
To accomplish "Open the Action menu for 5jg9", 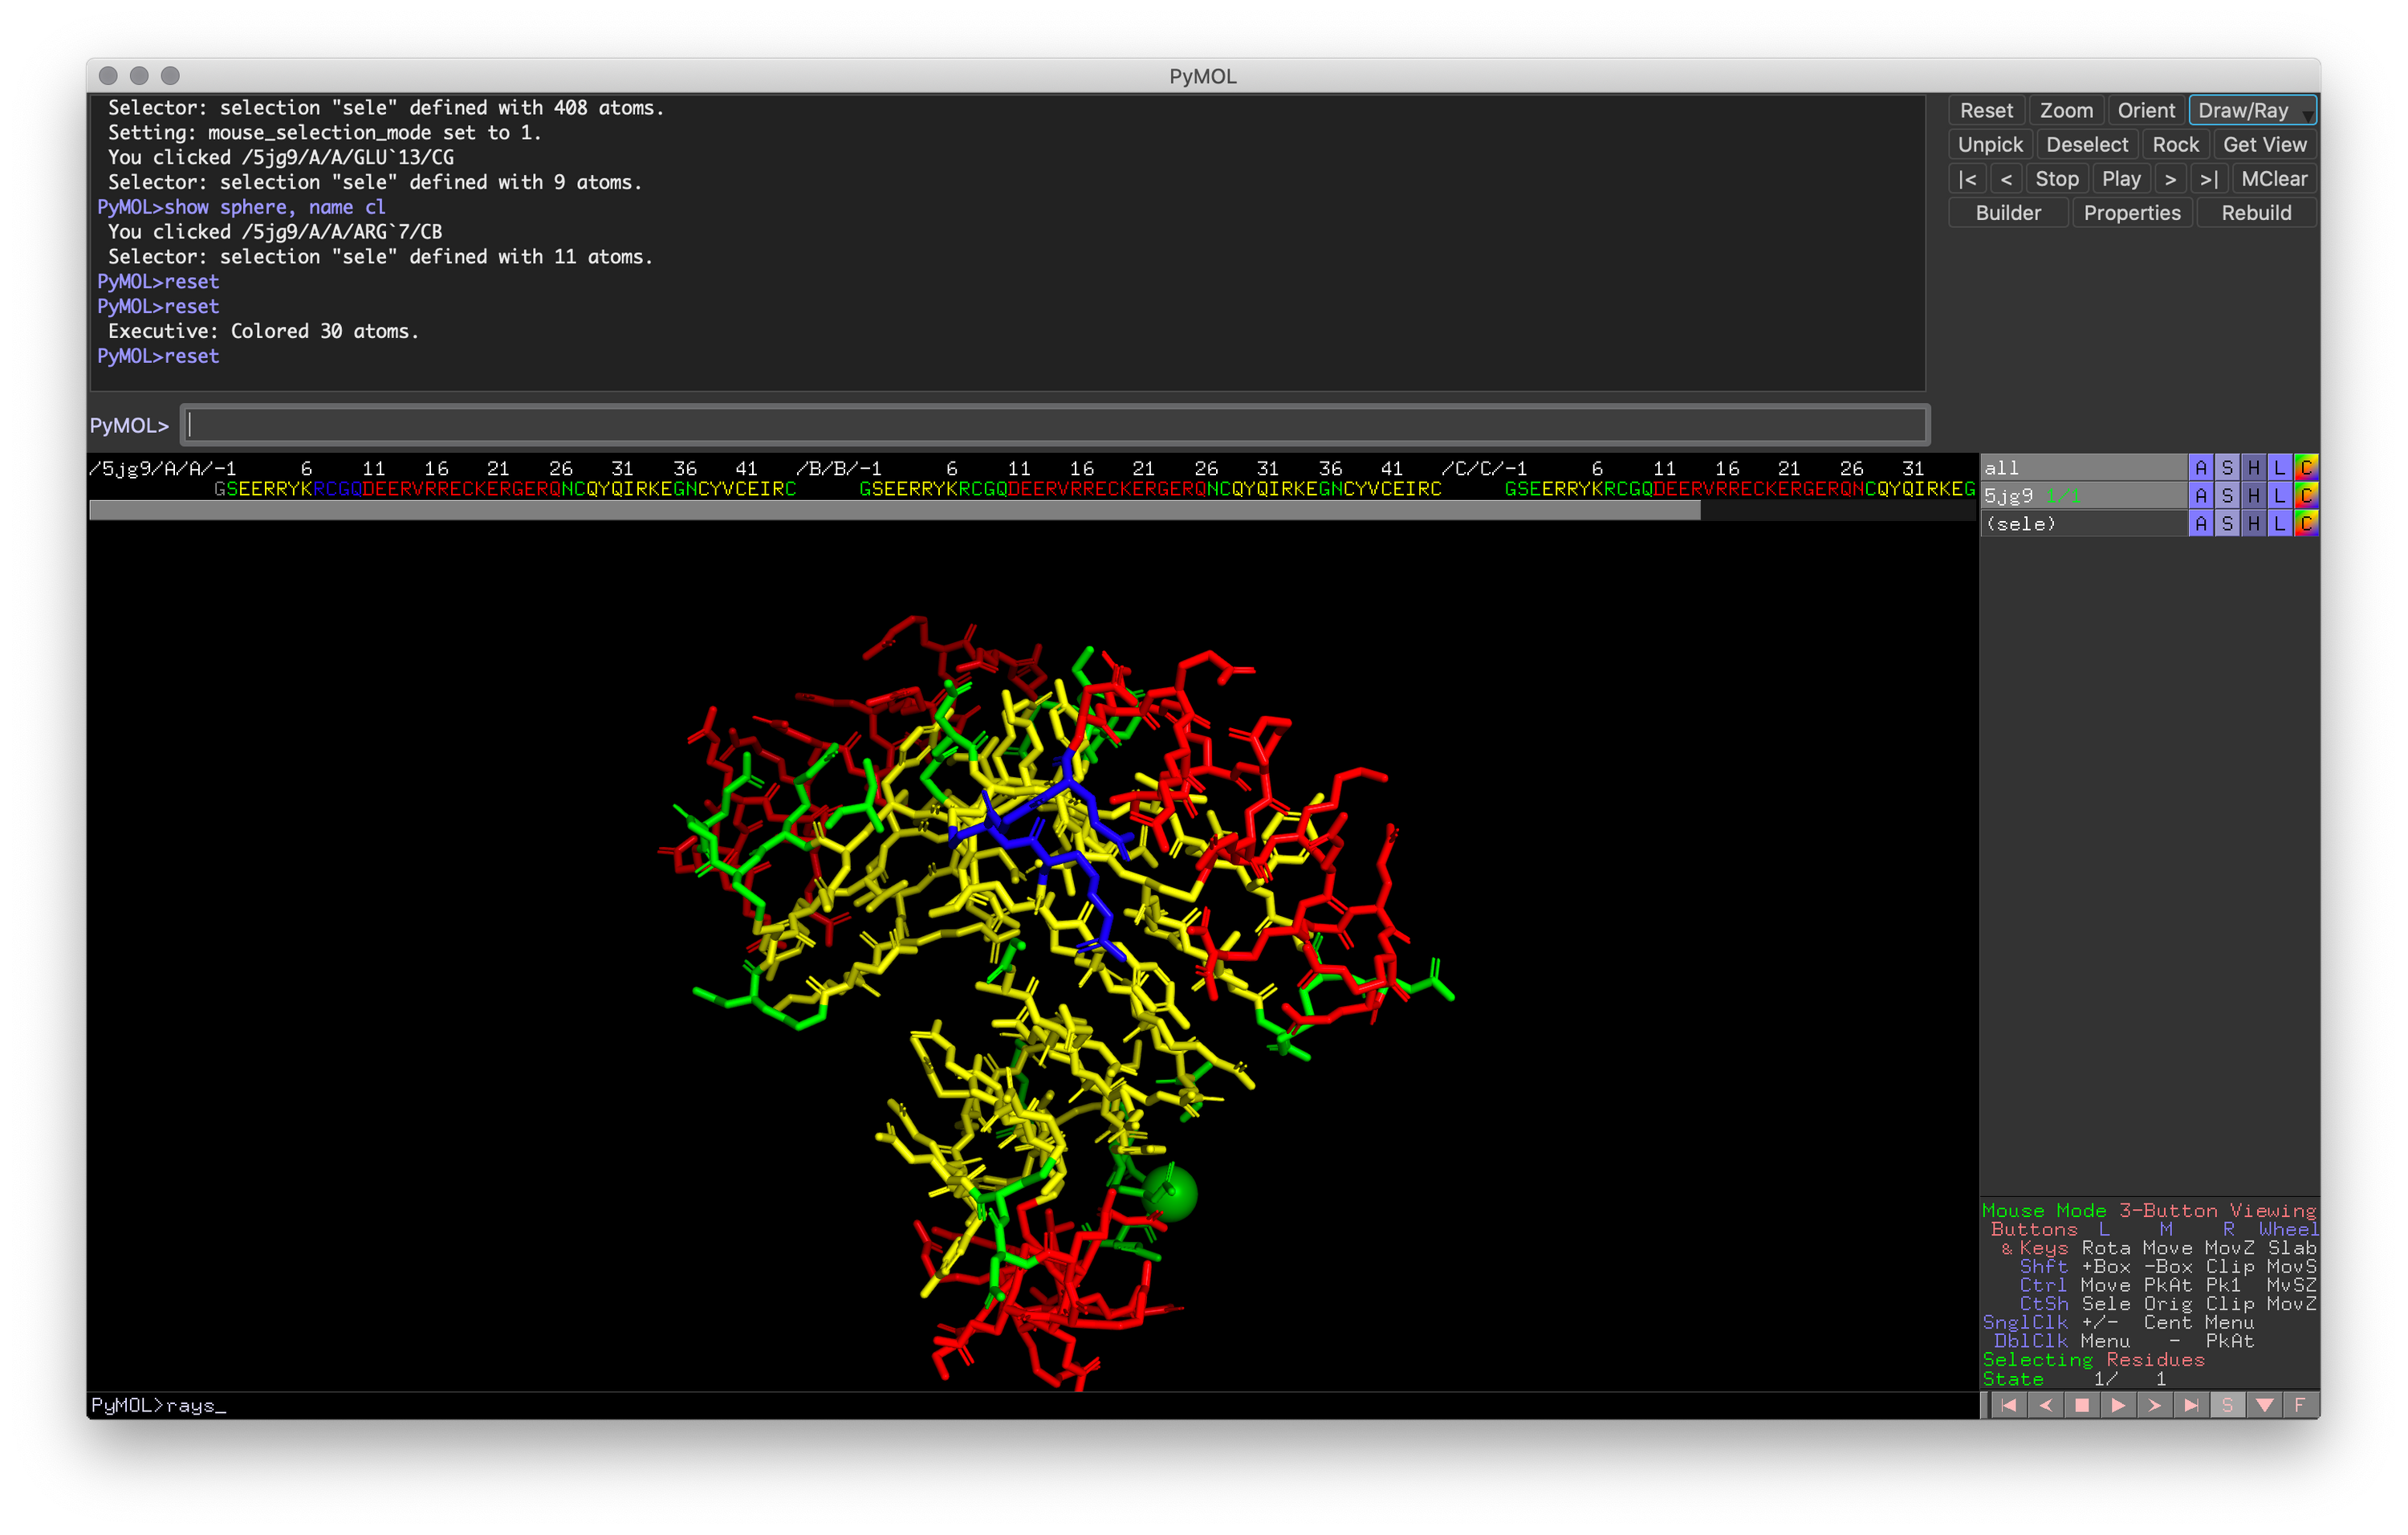I will click(2200, 495).
